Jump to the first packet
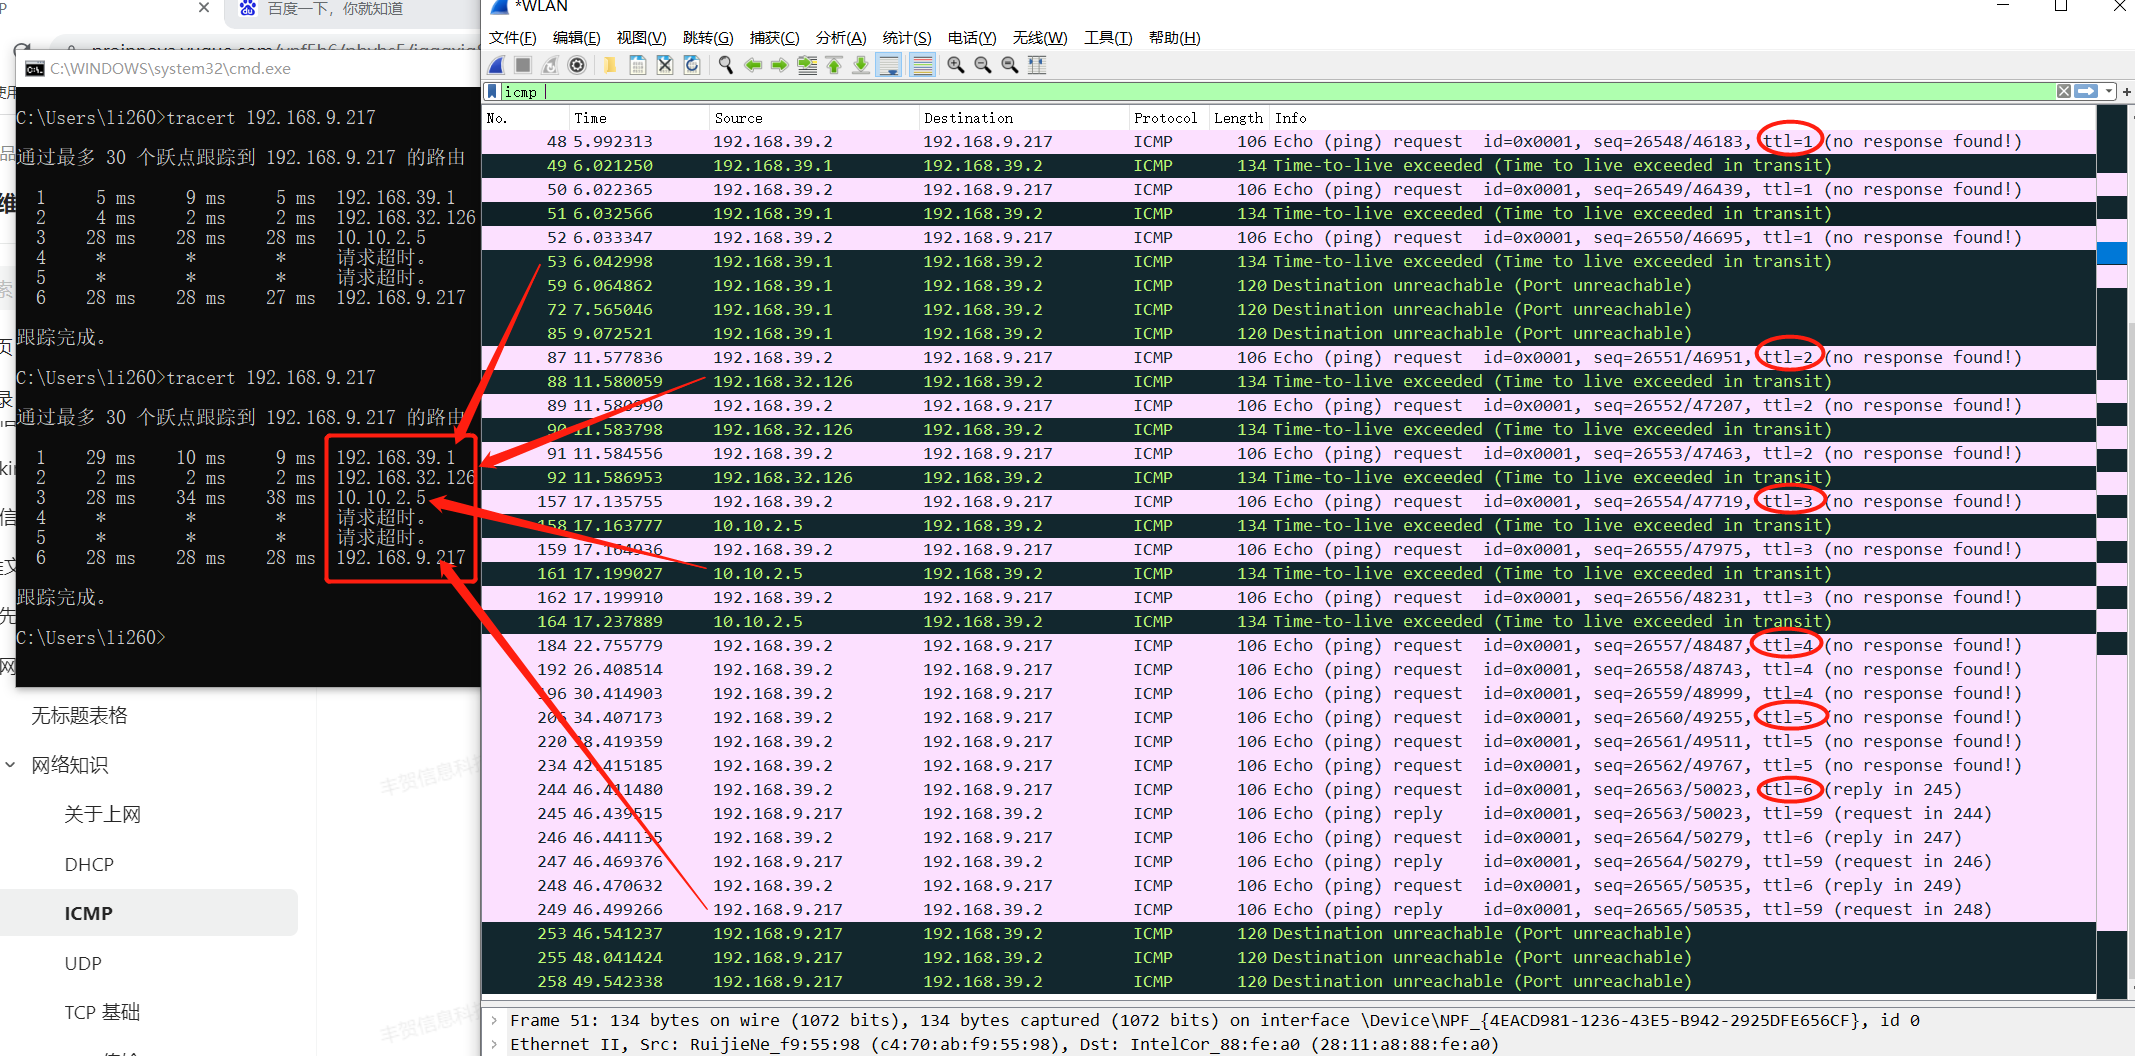 [834, 66]
